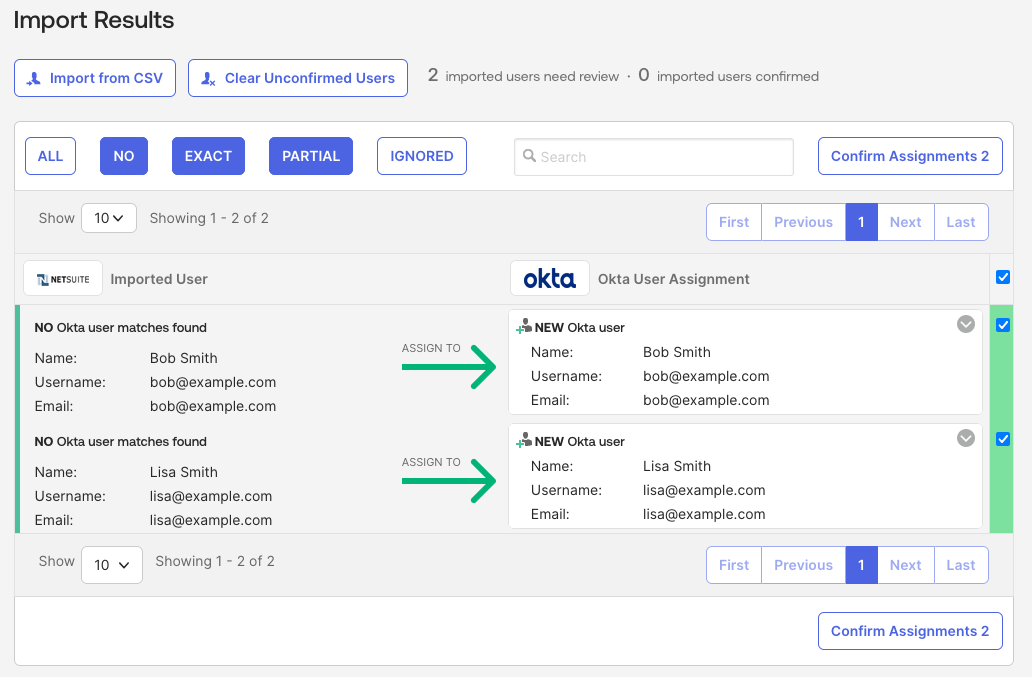Uncheck the Bob Smith assignment checkbox
Screen dimensions: 1032x677
point(1003,325)
